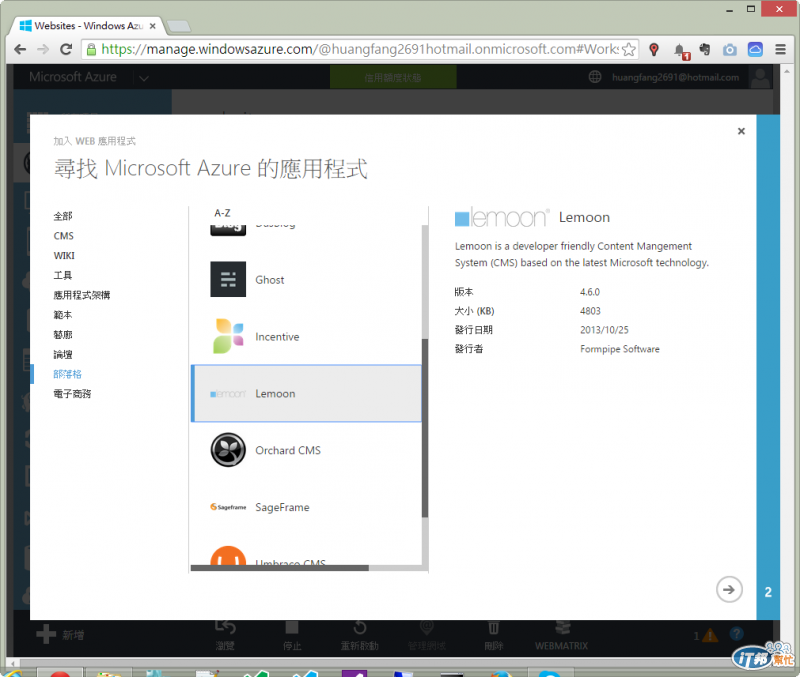The width and height of the screenshot is (800, 677).
Task: Click the Evernote elephant extension icon
Action: 705,49
